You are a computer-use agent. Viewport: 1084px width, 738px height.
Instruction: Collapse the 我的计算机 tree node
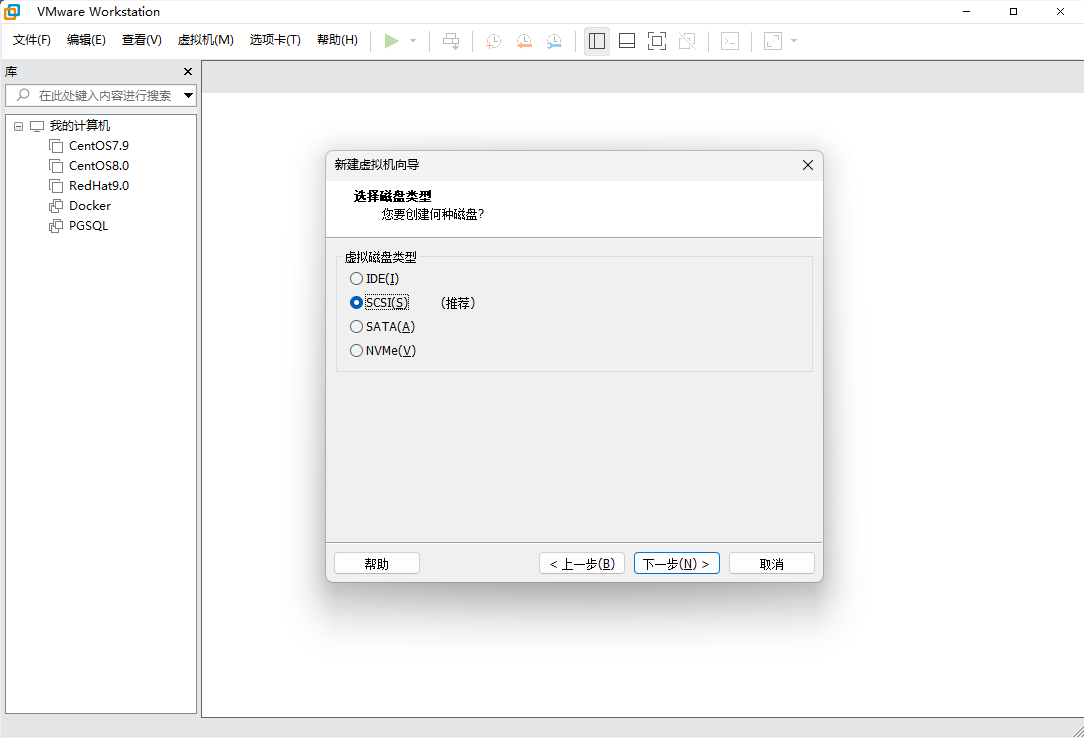(19, 126)
